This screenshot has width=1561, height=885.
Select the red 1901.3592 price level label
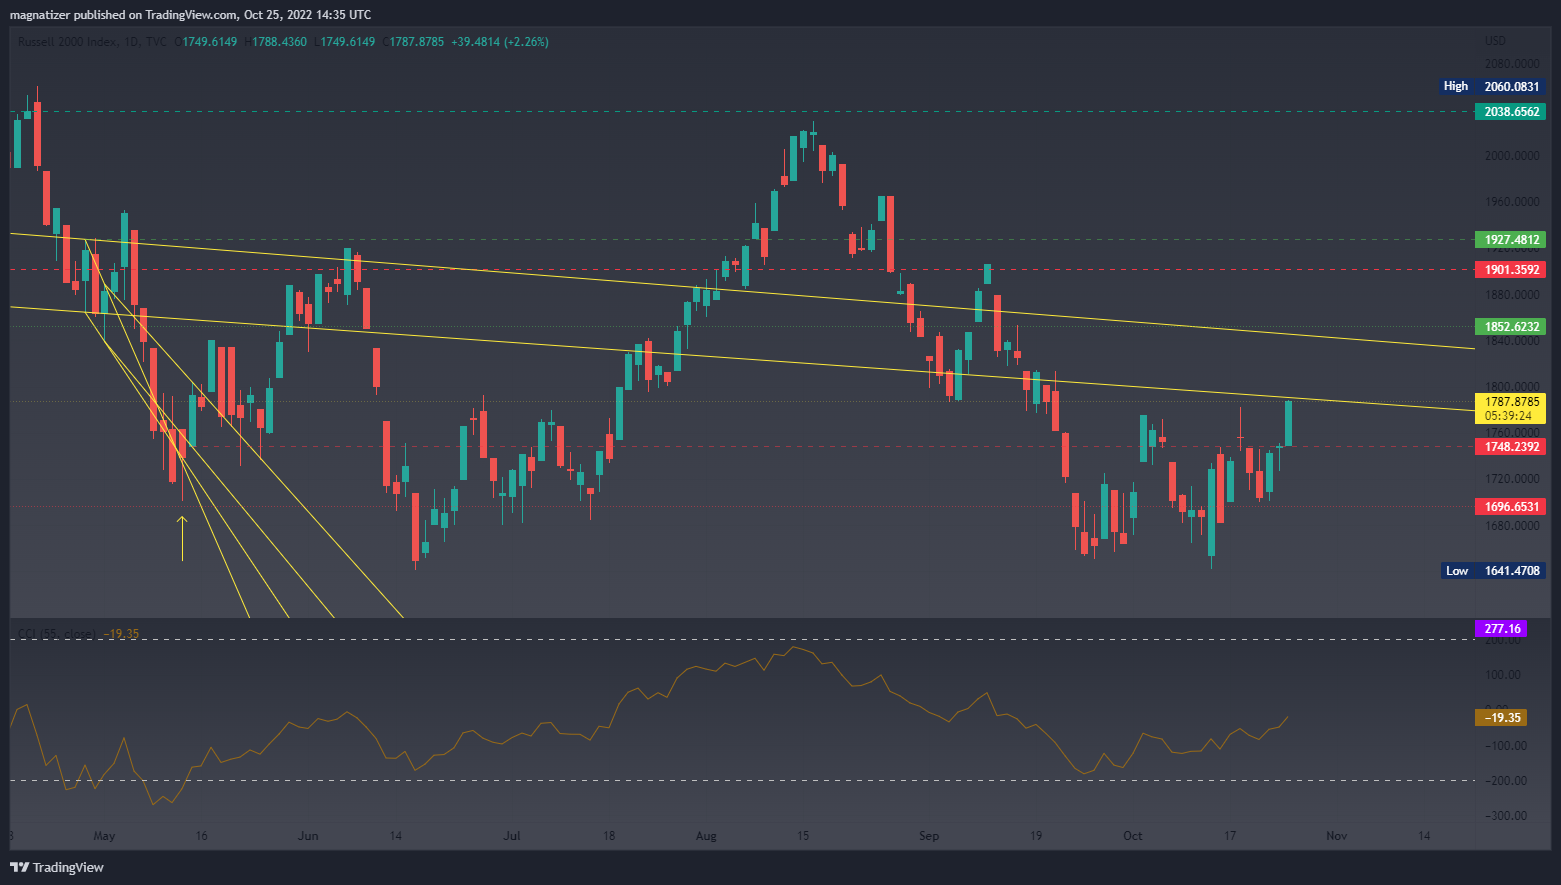1510,270
